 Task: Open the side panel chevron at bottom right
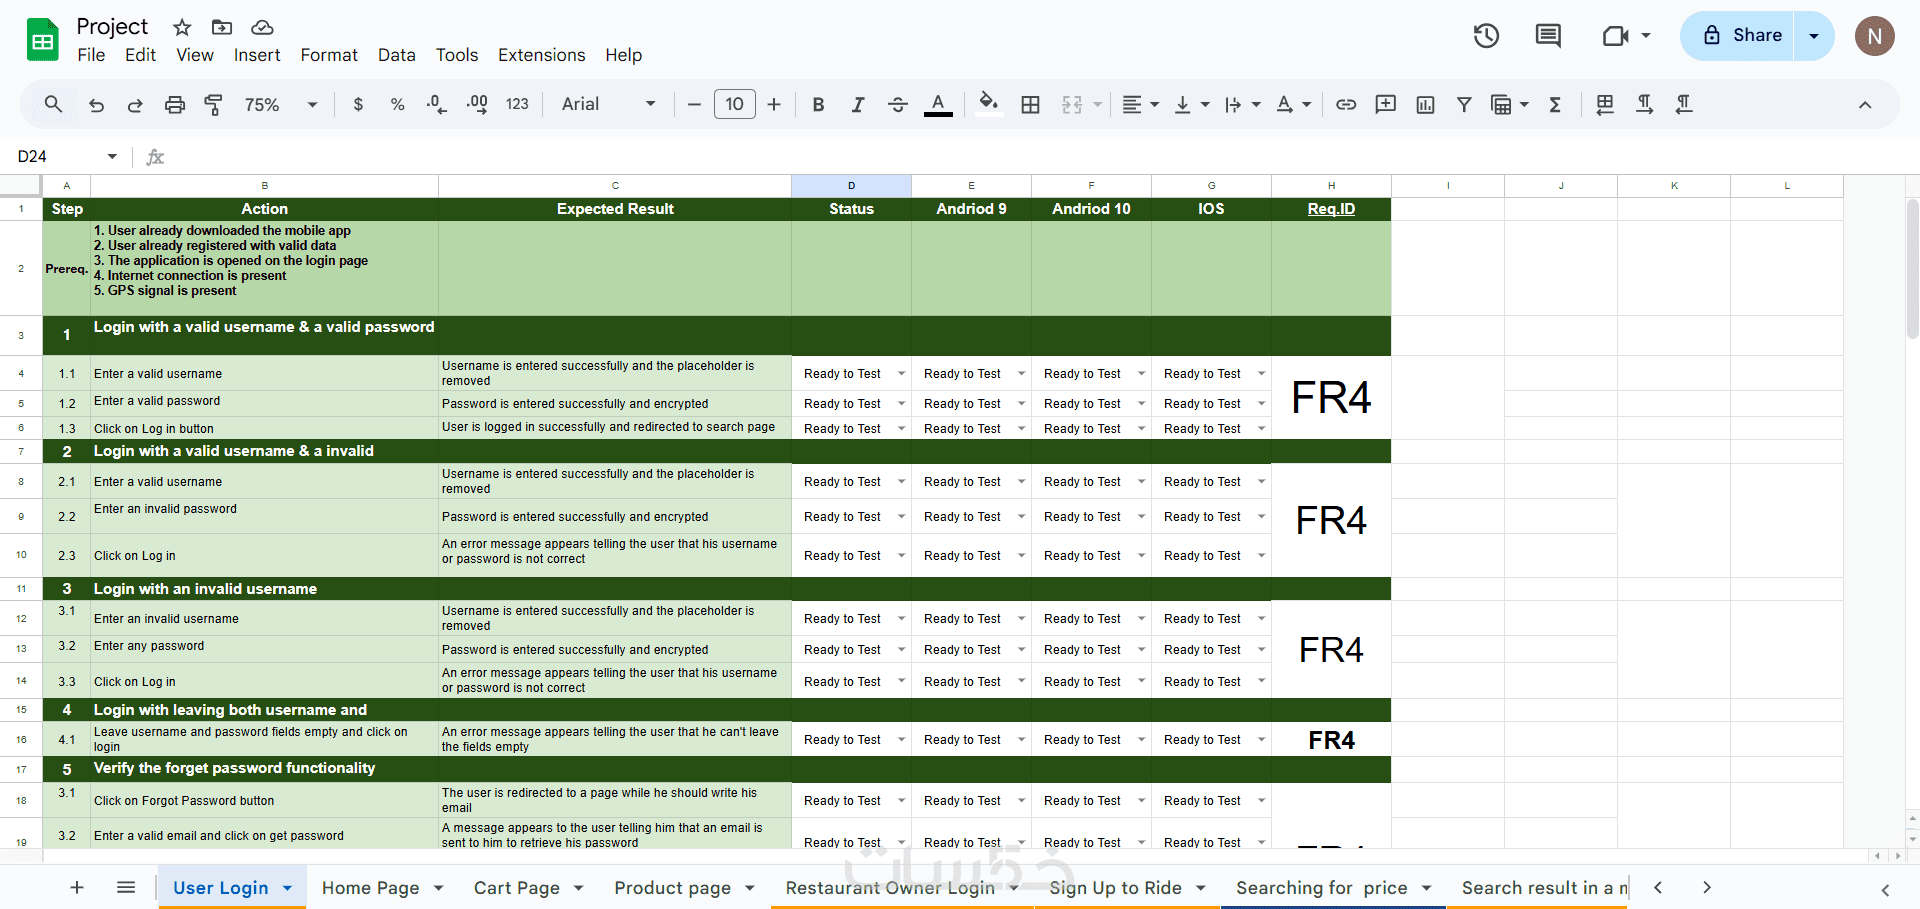tap(1885, 890)
